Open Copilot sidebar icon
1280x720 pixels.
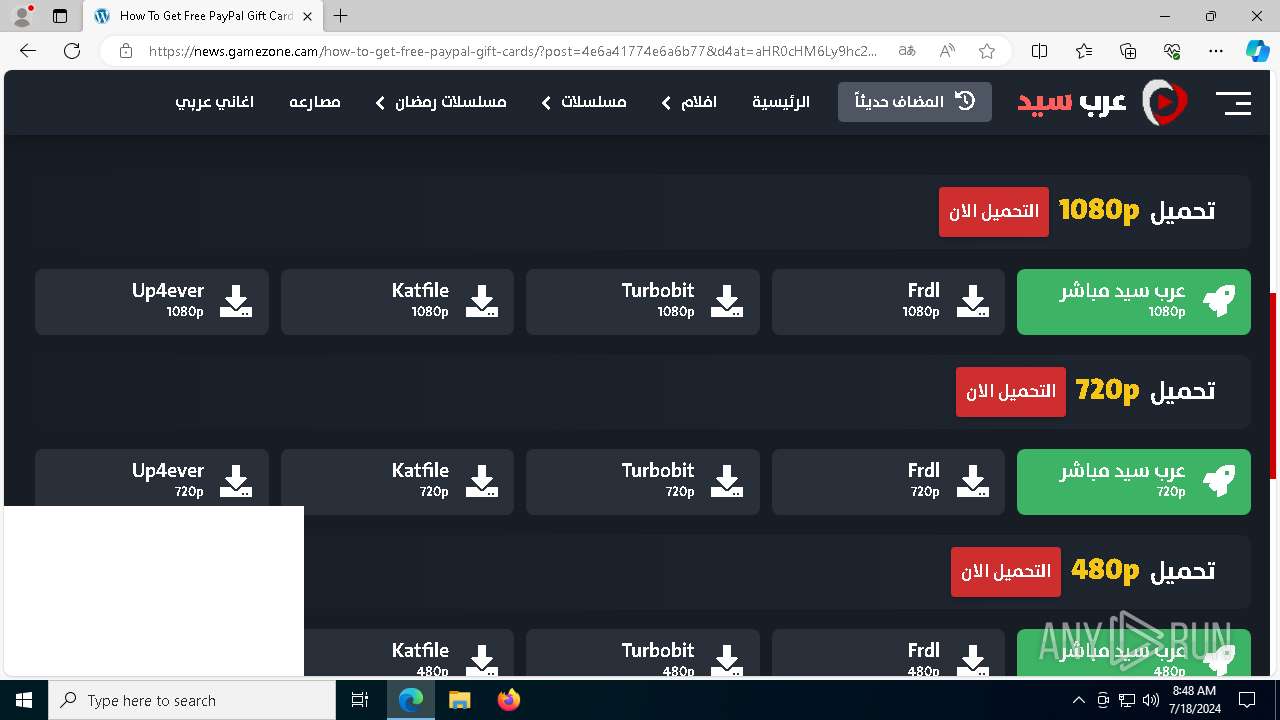1258,51
